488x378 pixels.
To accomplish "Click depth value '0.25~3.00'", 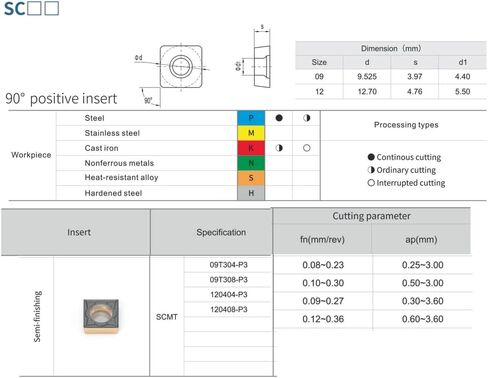I will click(x=422, y=265).
